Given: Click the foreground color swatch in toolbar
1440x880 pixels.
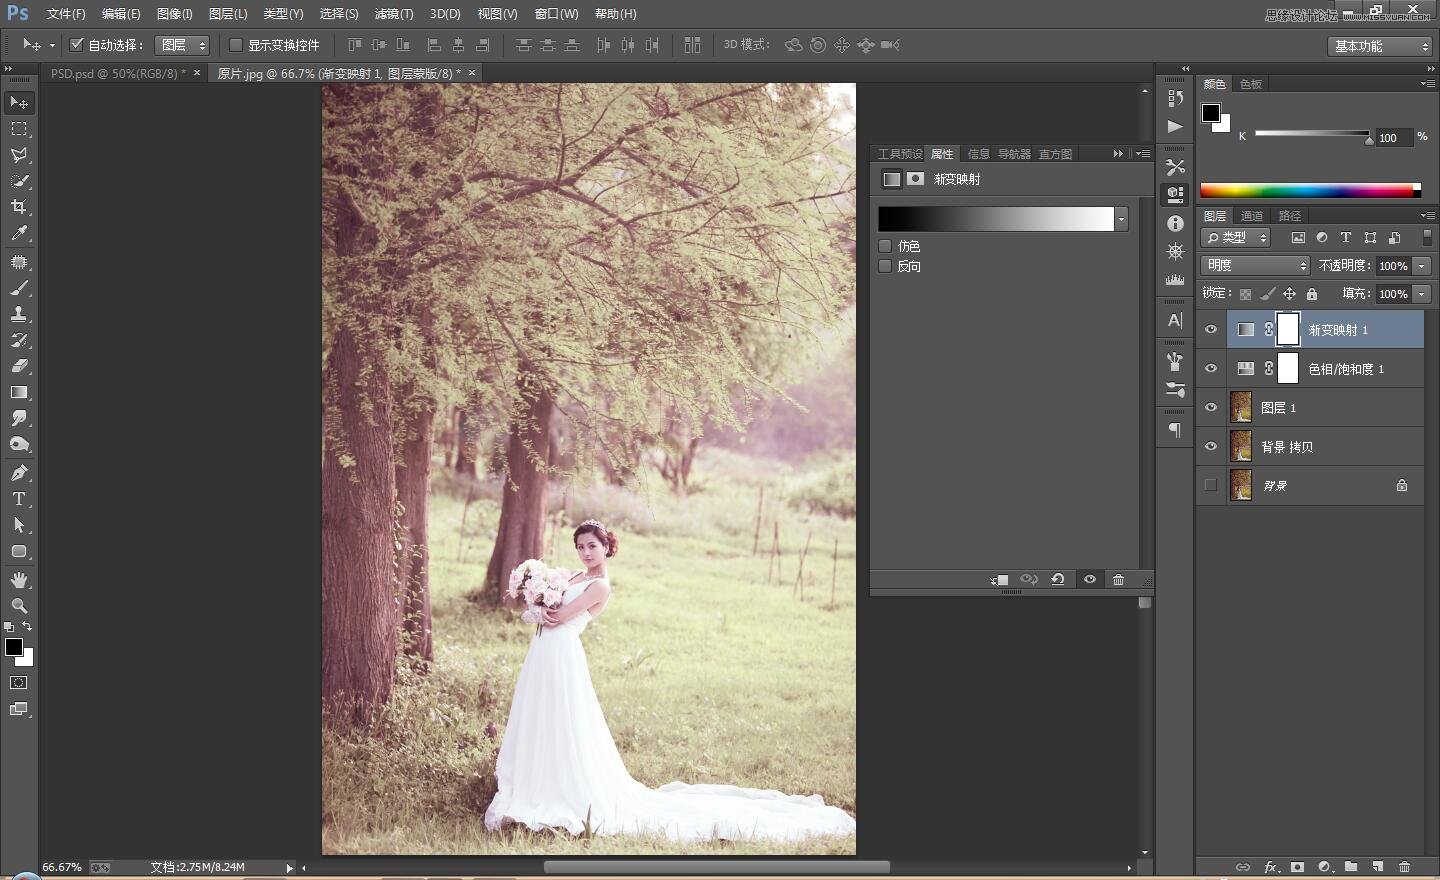Looking at the screenshot, I should (x=13, y=647).
